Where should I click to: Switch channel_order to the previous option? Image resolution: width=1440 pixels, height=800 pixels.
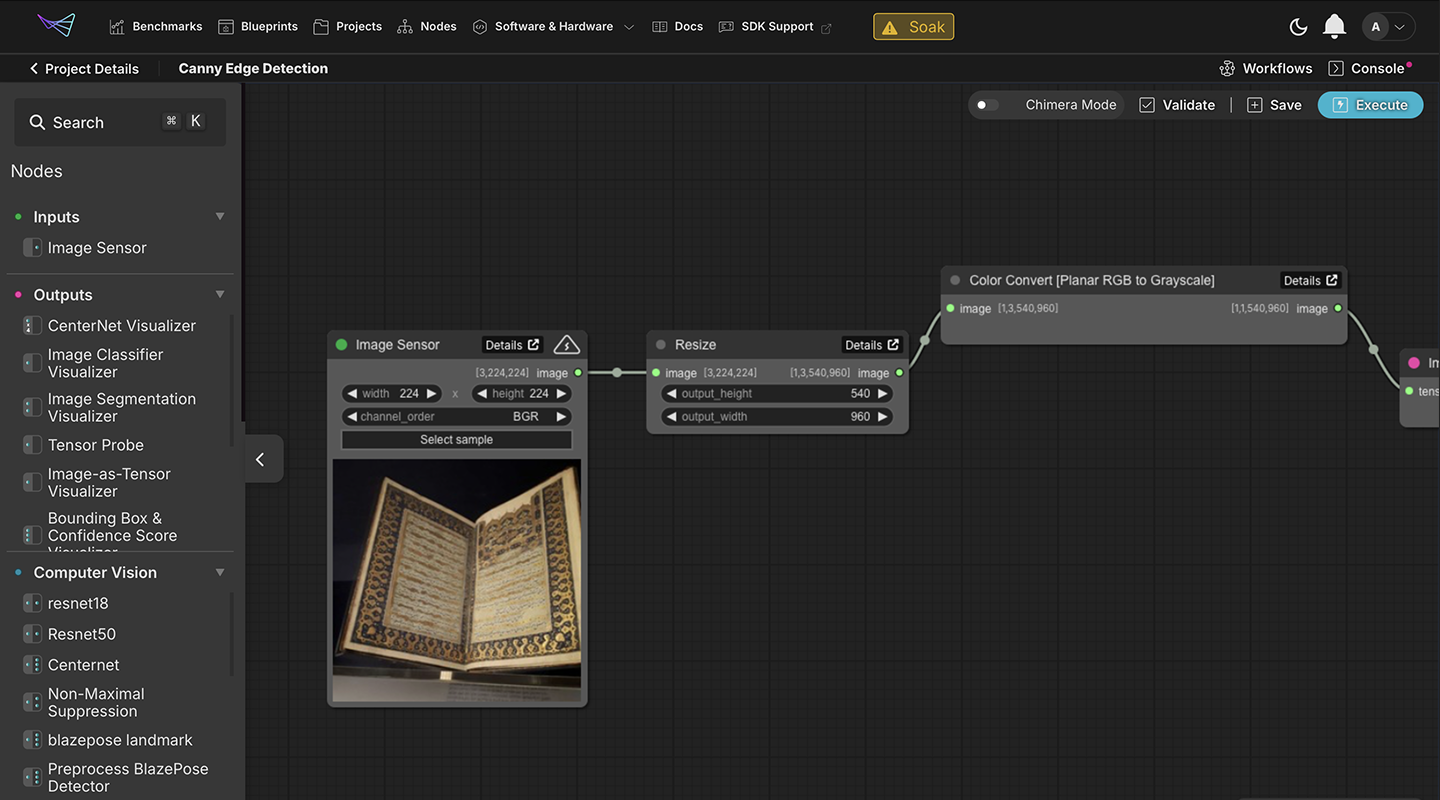click(x=352, y=417)
